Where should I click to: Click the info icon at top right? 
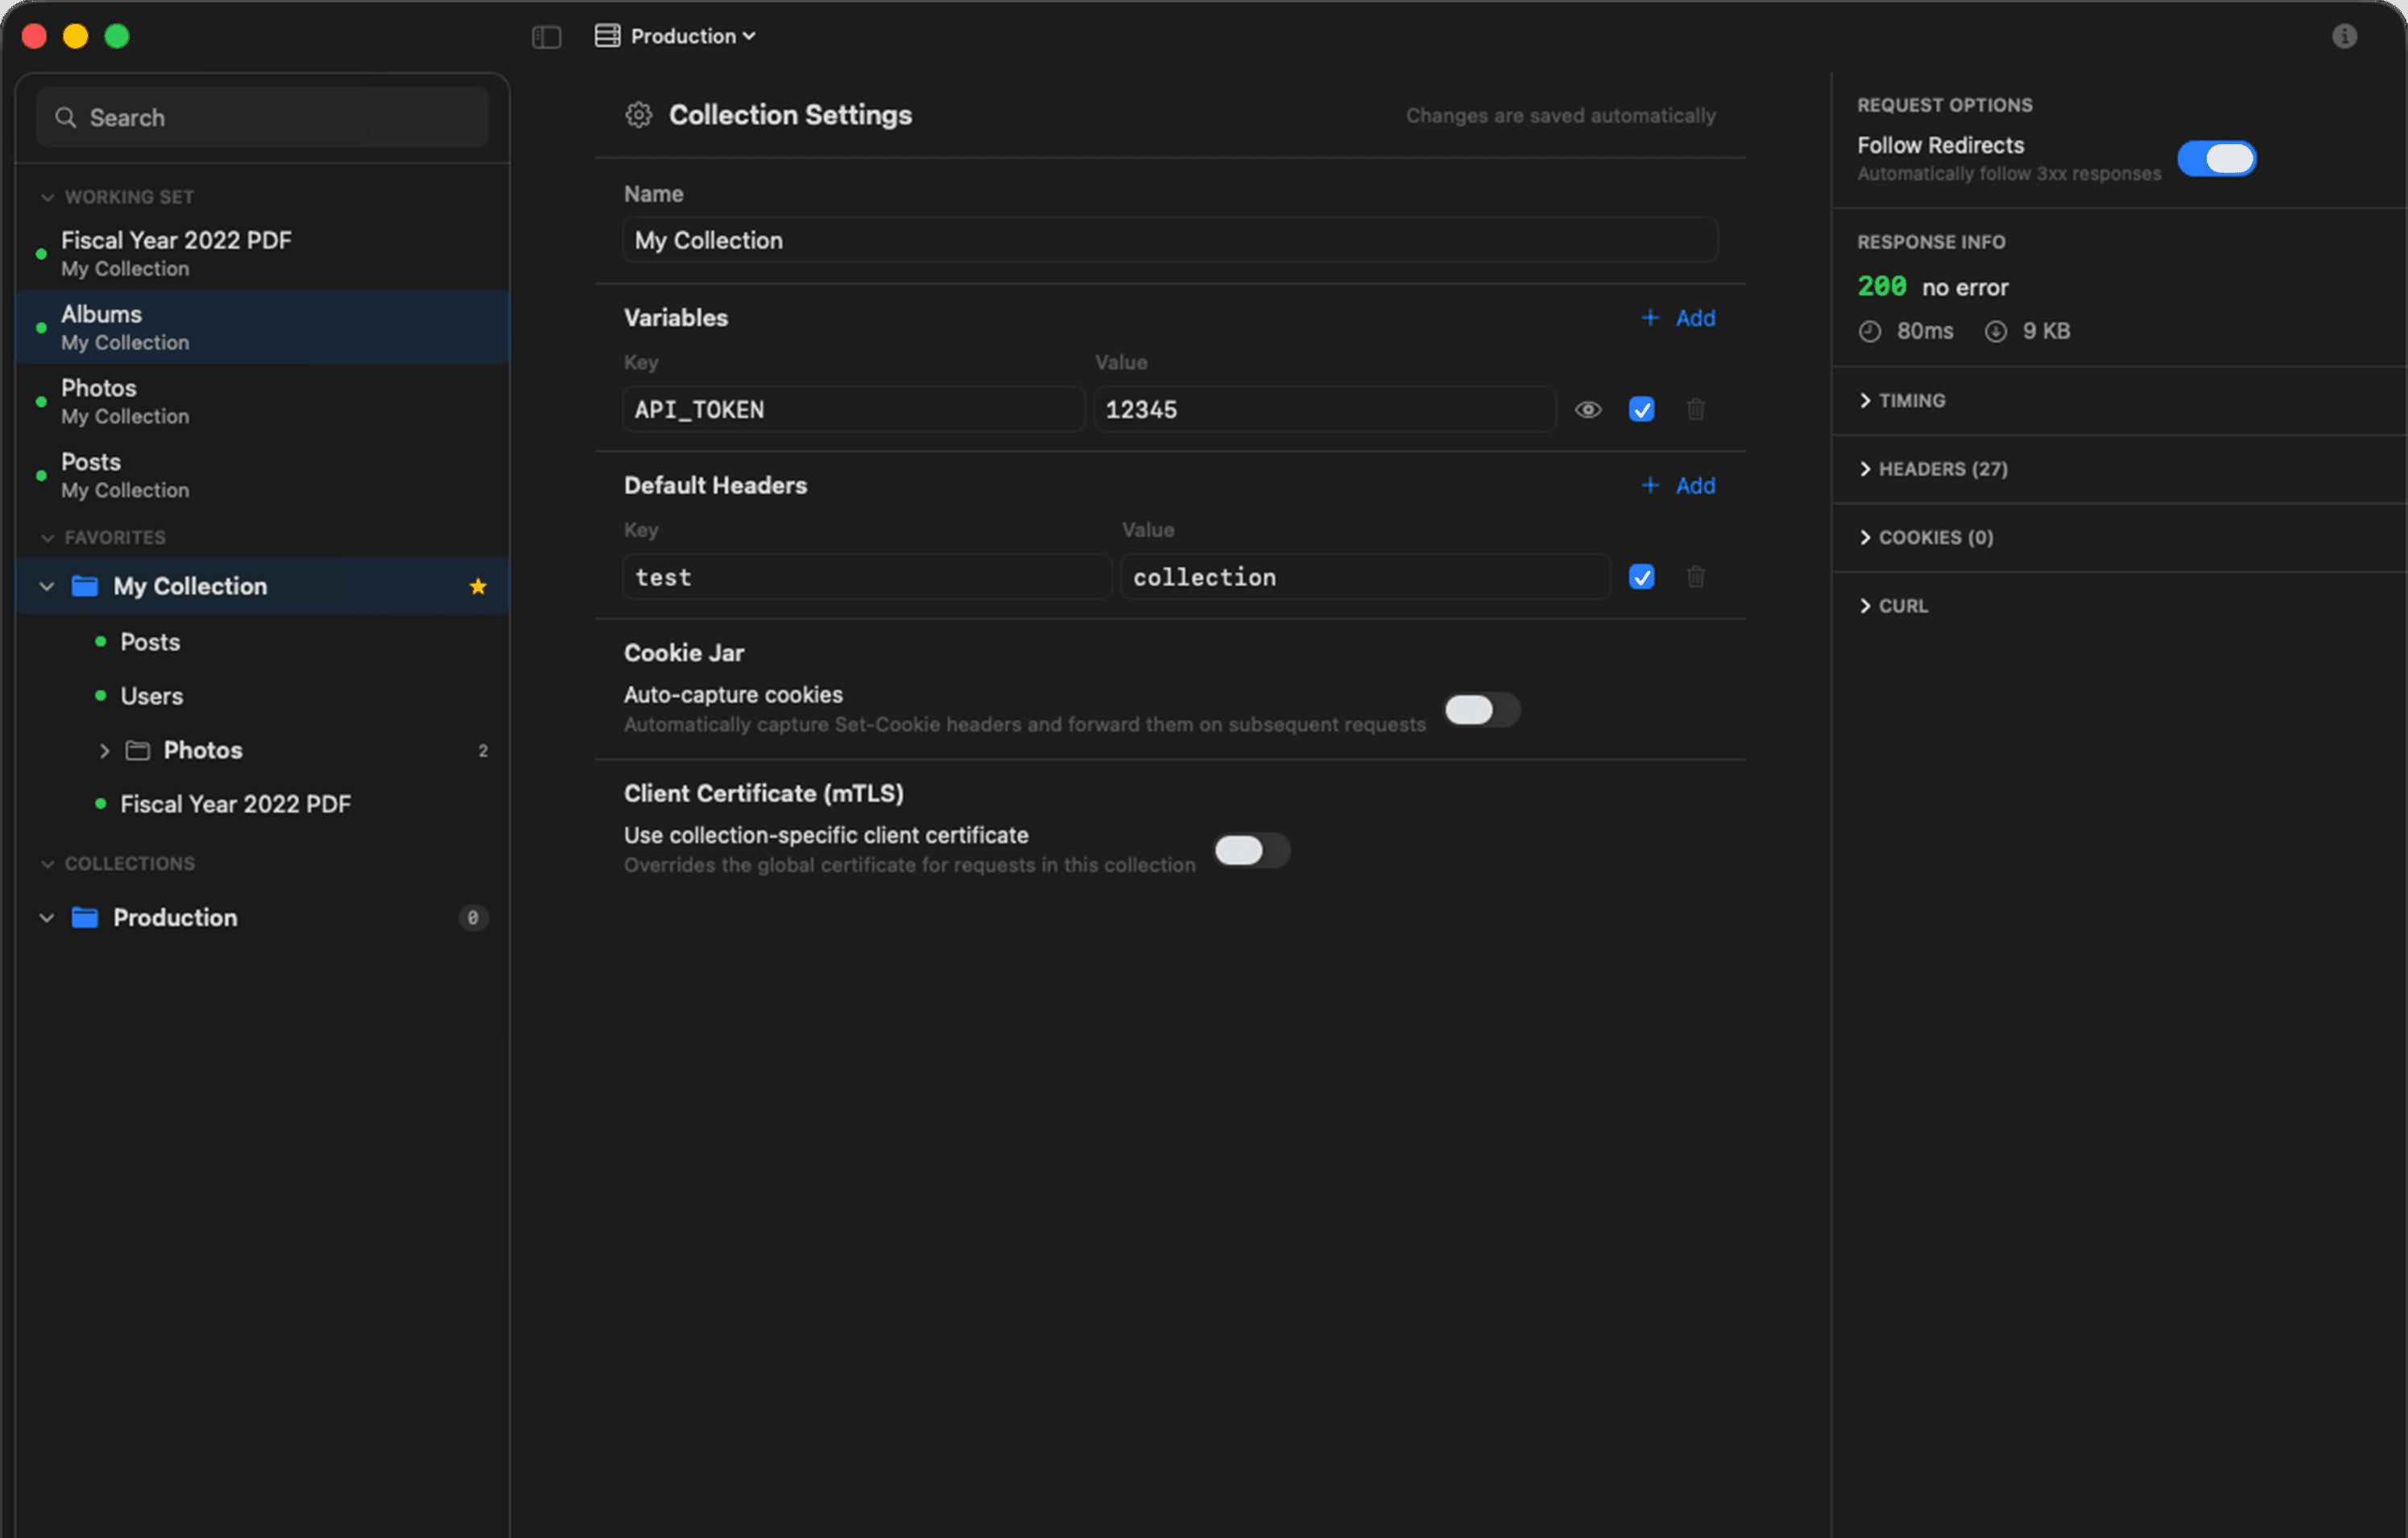(2344, 37)
